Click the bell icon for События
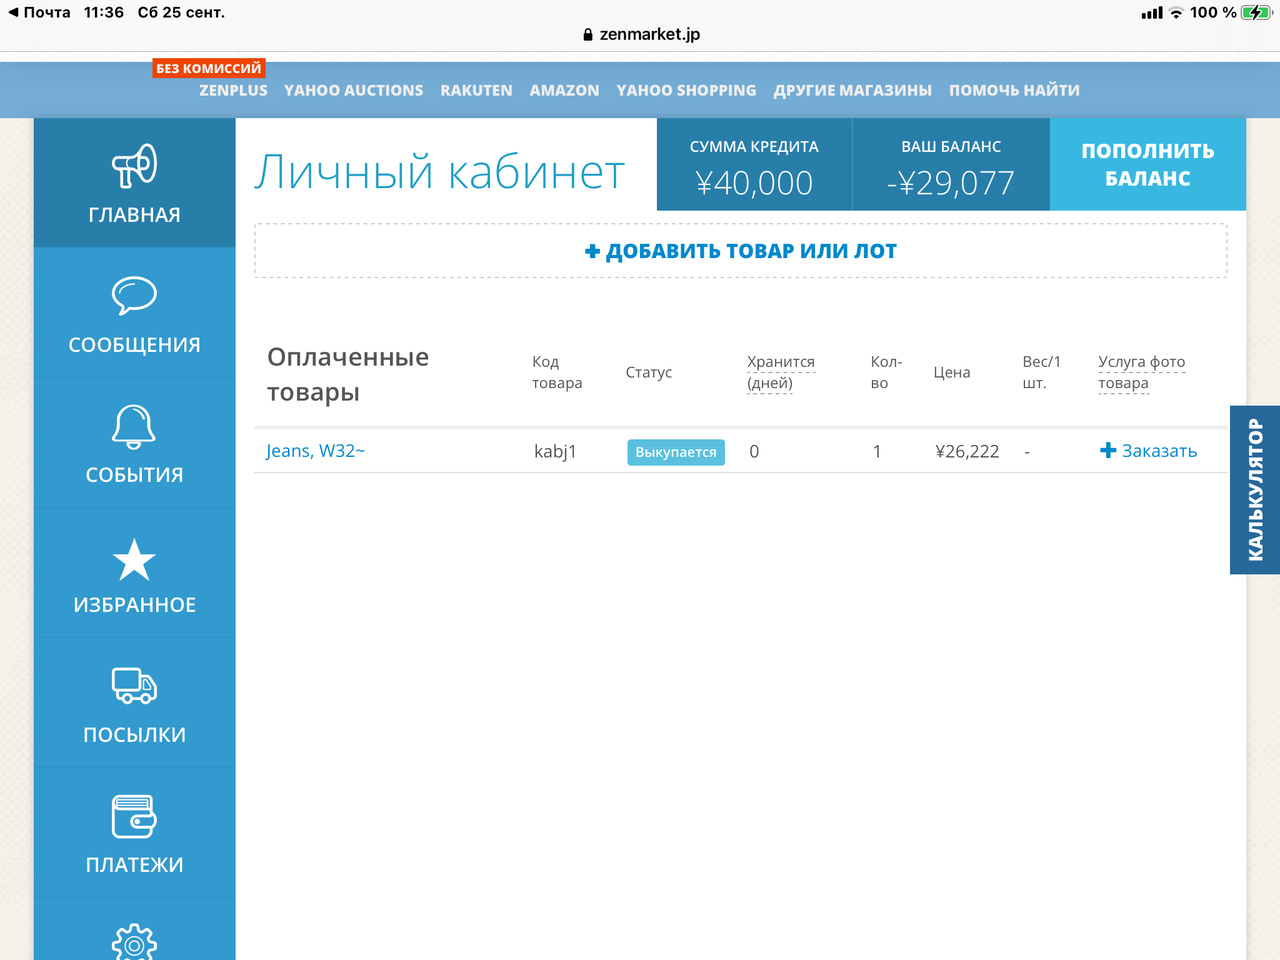1280x960 pixels. (134, 426)
